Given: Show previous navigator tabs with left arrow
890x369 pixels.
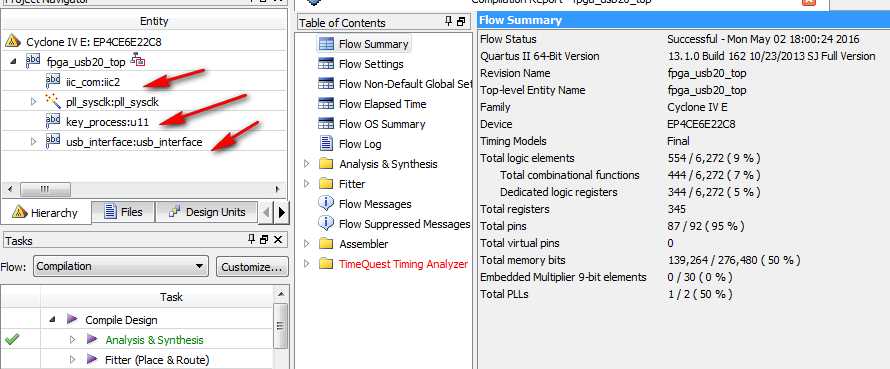Looking at the screenshot, I should tap(267, 213).
